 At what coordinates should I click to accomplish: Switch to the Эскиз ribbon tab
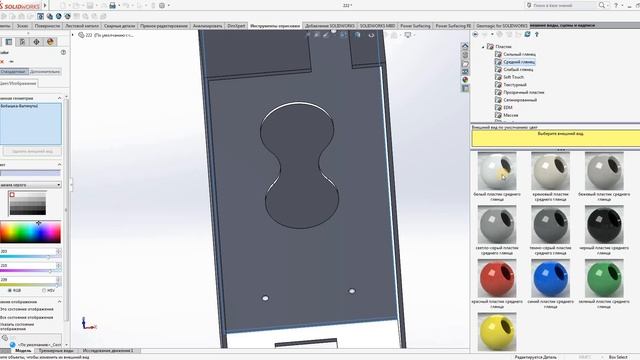pos(22,26)
